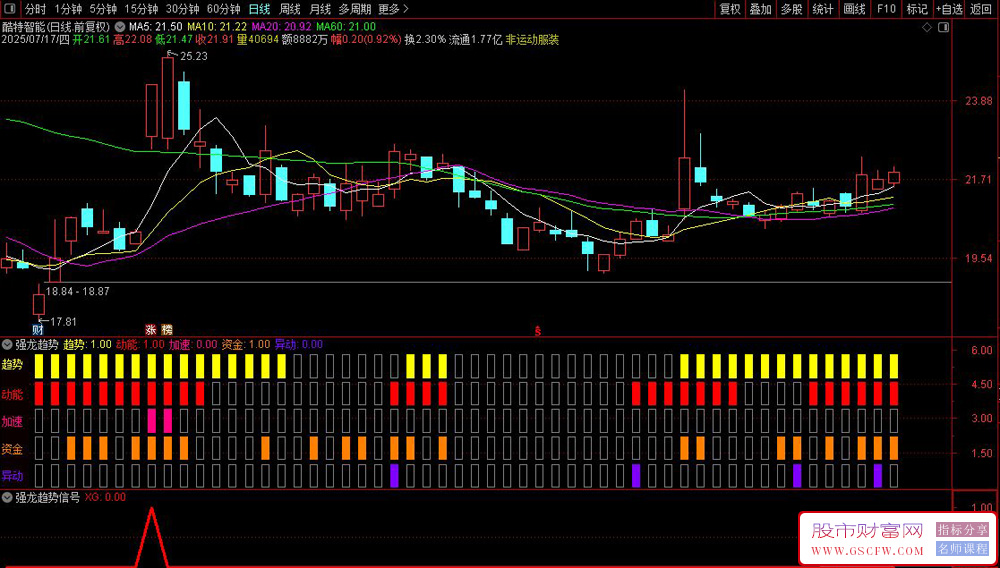The image size is (1000, 568).
Task: Click the 4.50 indicator axis value
Action: point(982,385)
